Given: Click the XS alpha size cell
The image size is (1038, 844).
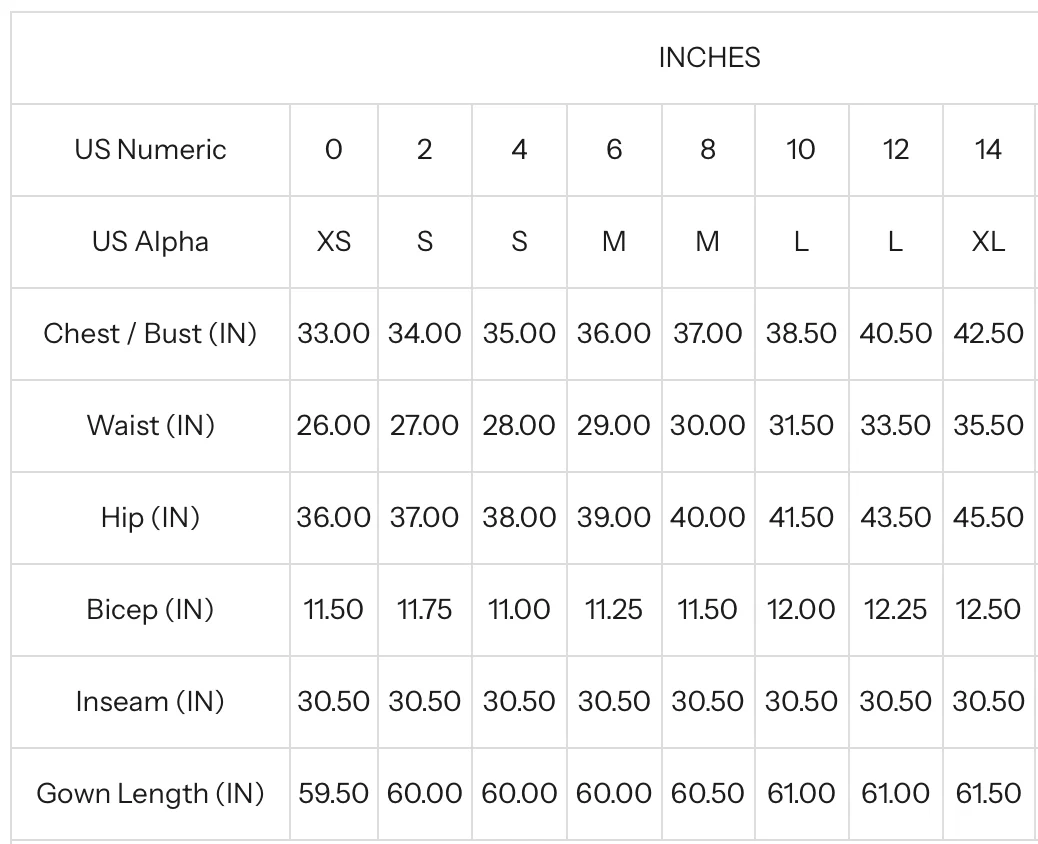Looking at the screenshot, I should [333, 242].
